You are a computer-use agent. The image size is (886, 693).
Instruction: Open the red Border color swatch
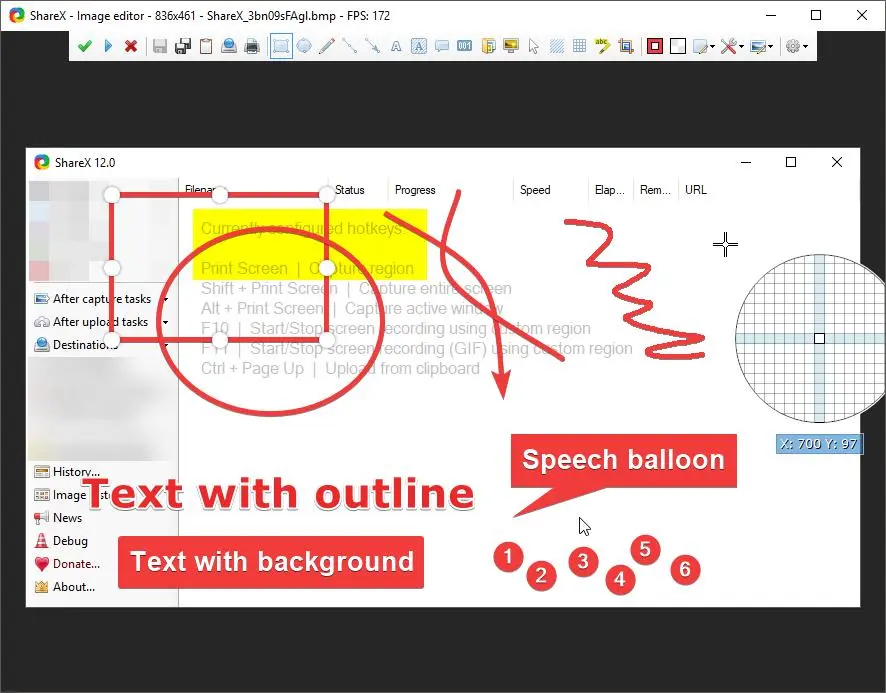(654, 46)
